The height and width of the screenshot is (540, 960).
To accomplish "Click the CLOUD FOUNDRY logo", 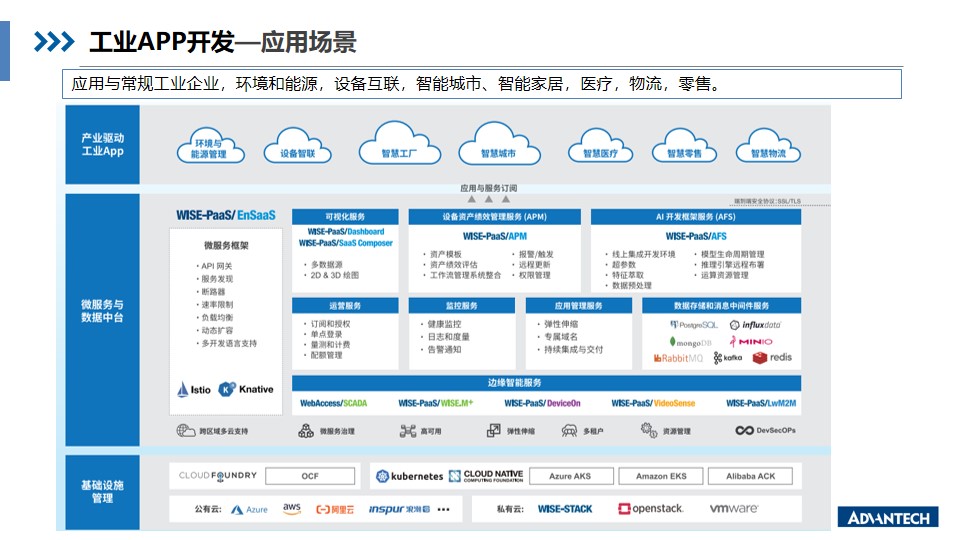I will tap(217, 475).
